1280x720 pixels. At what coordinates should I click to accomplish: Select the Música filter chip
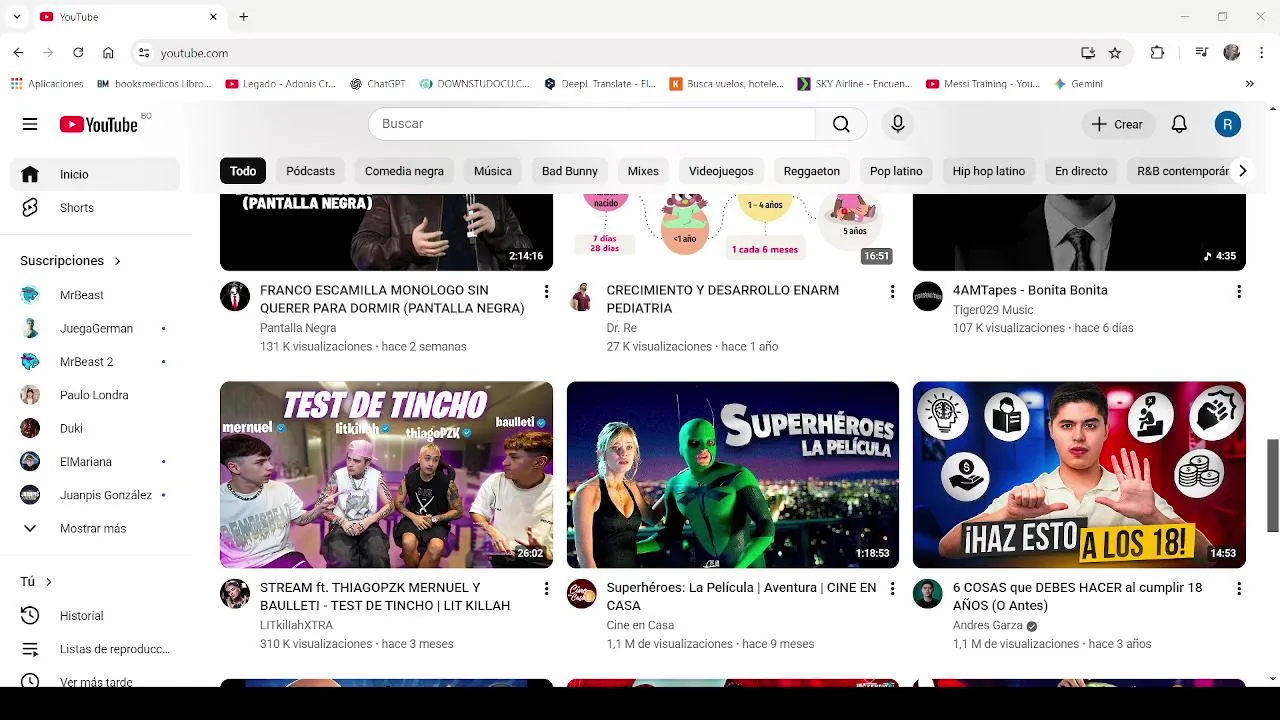[493, 171]
